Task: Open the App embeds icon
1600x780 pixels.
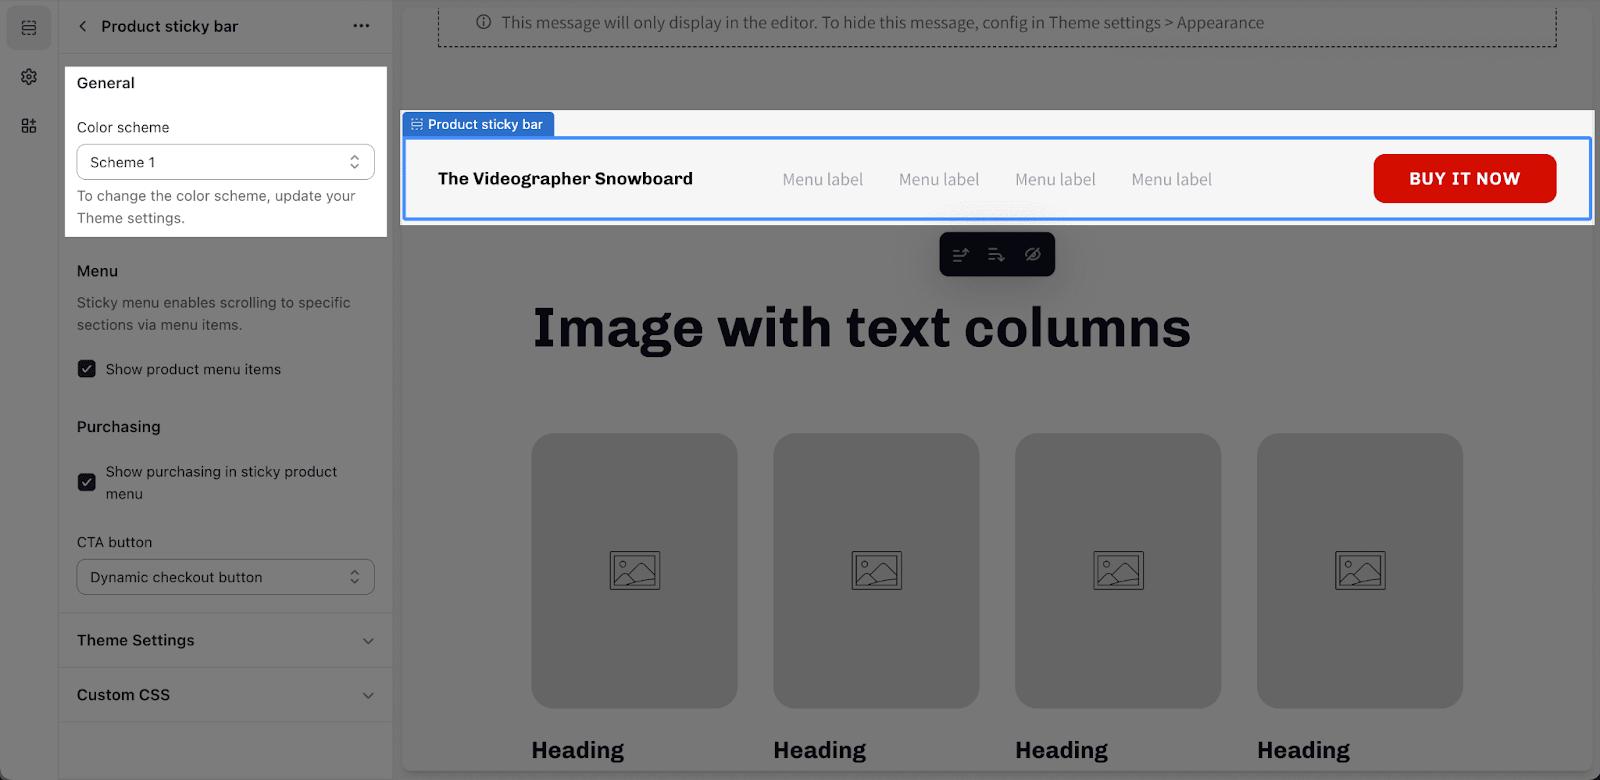Action: [x=29, y=125]
